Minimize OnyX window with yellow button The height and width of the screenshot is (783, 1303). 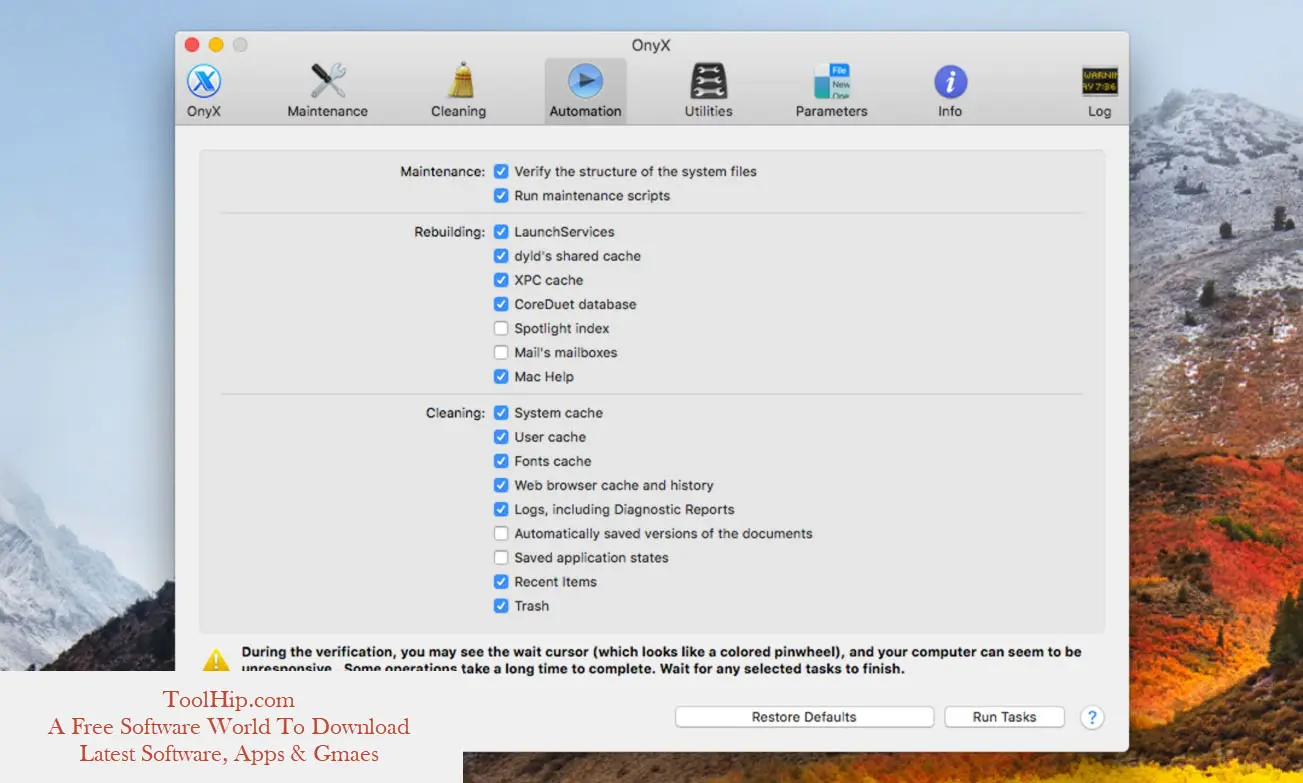click(216, 45)
